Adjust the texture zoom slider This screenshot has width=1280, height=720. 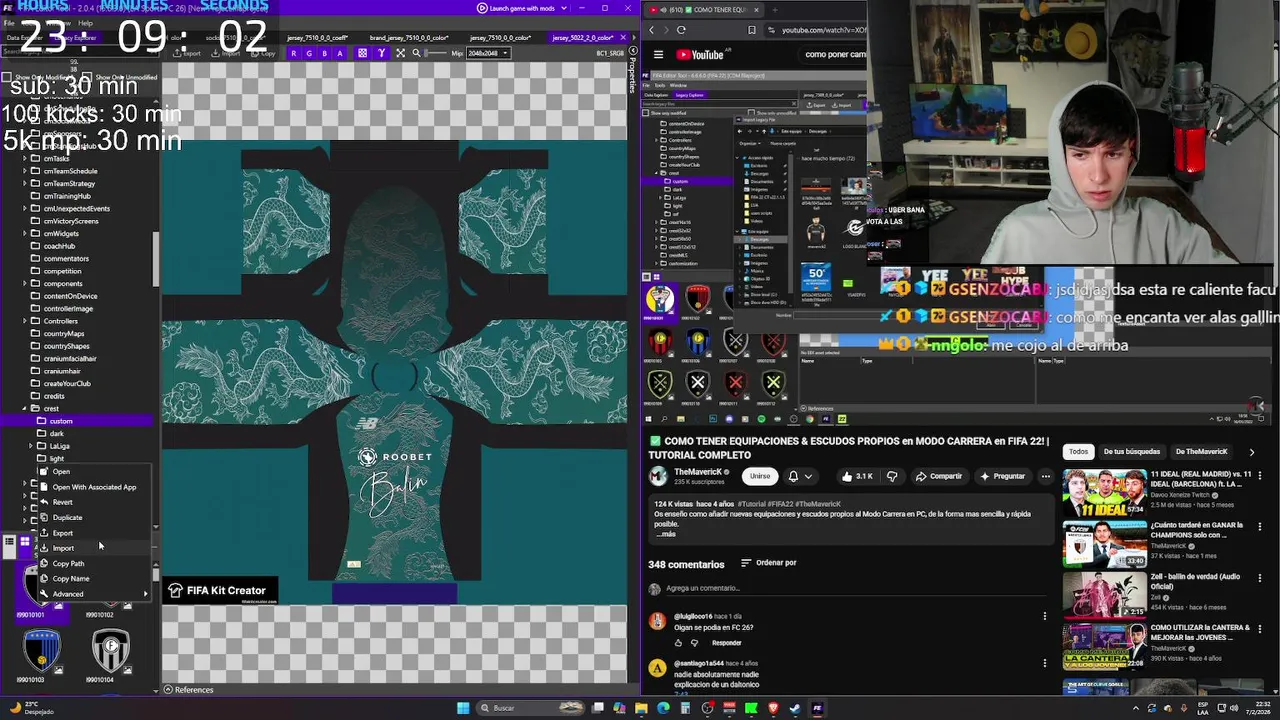438,53
